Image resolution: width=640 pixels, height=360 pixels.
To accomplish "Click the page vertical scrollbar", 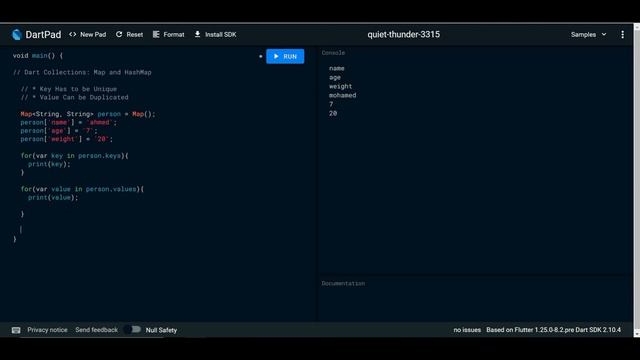I will tap(636, 180).
